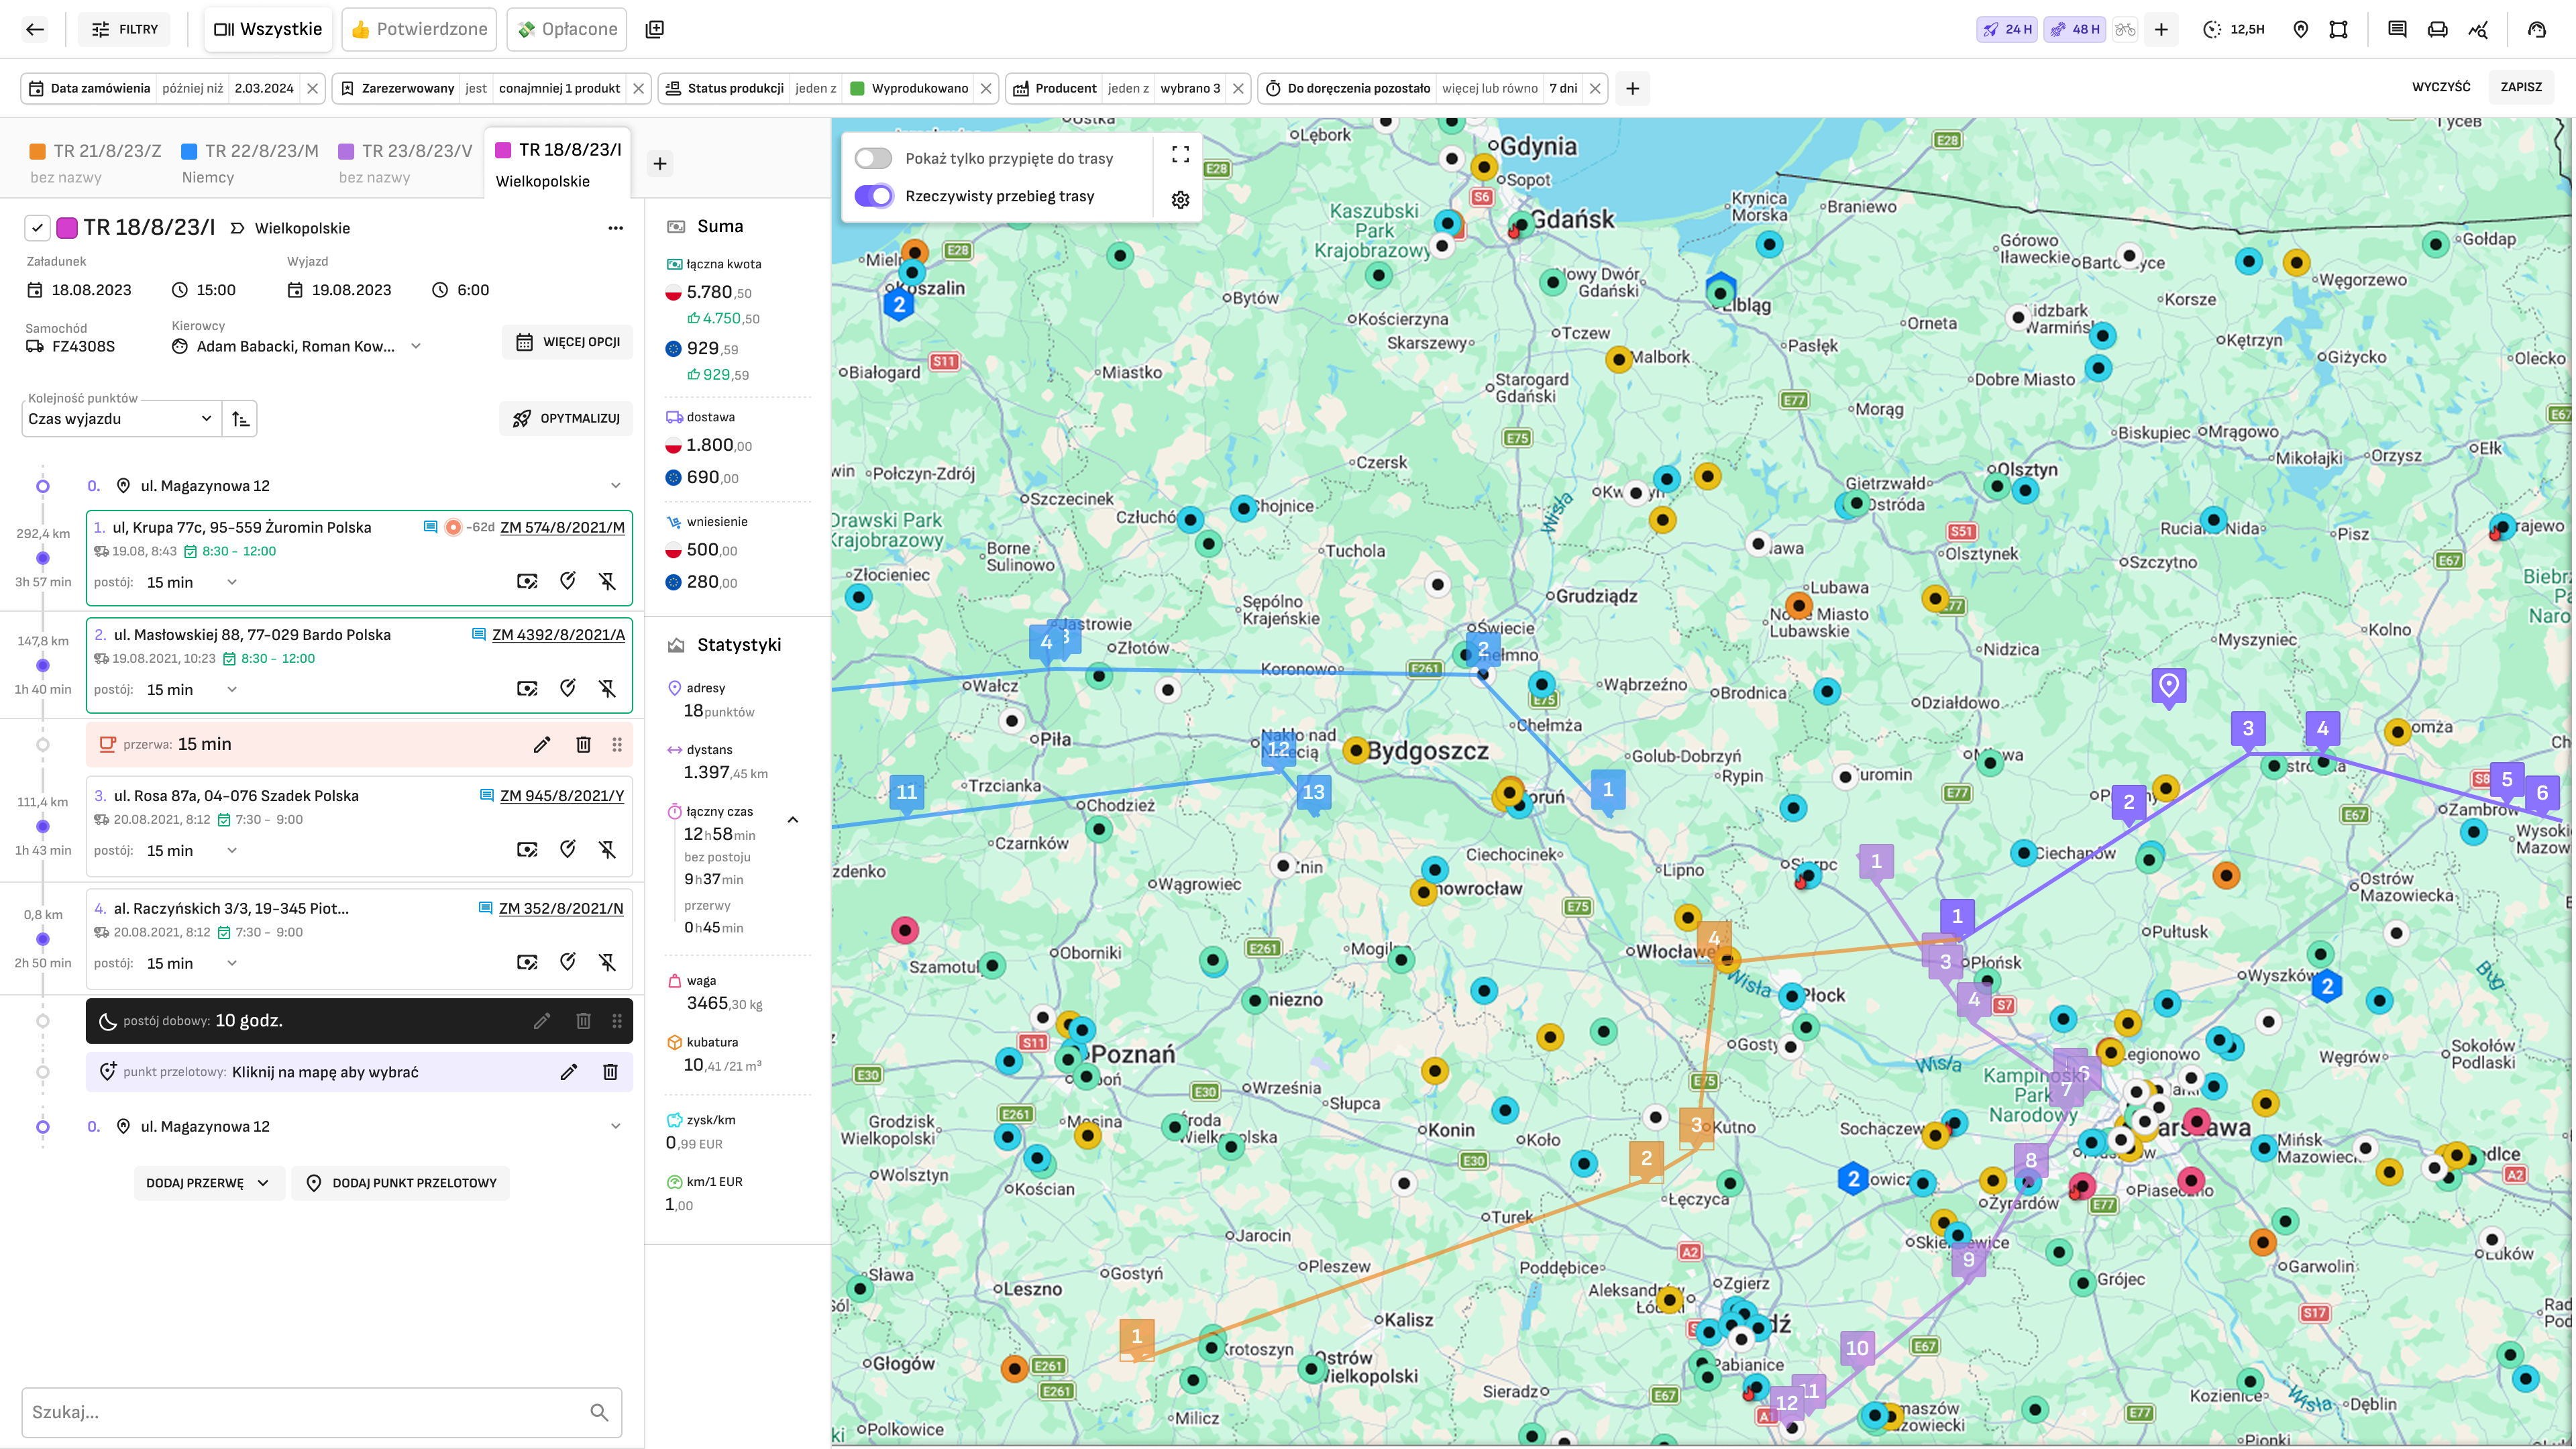This screenshot has width=2576, height=1449.
Task: Open the route three-dots menu
Action: click(616, 228)
